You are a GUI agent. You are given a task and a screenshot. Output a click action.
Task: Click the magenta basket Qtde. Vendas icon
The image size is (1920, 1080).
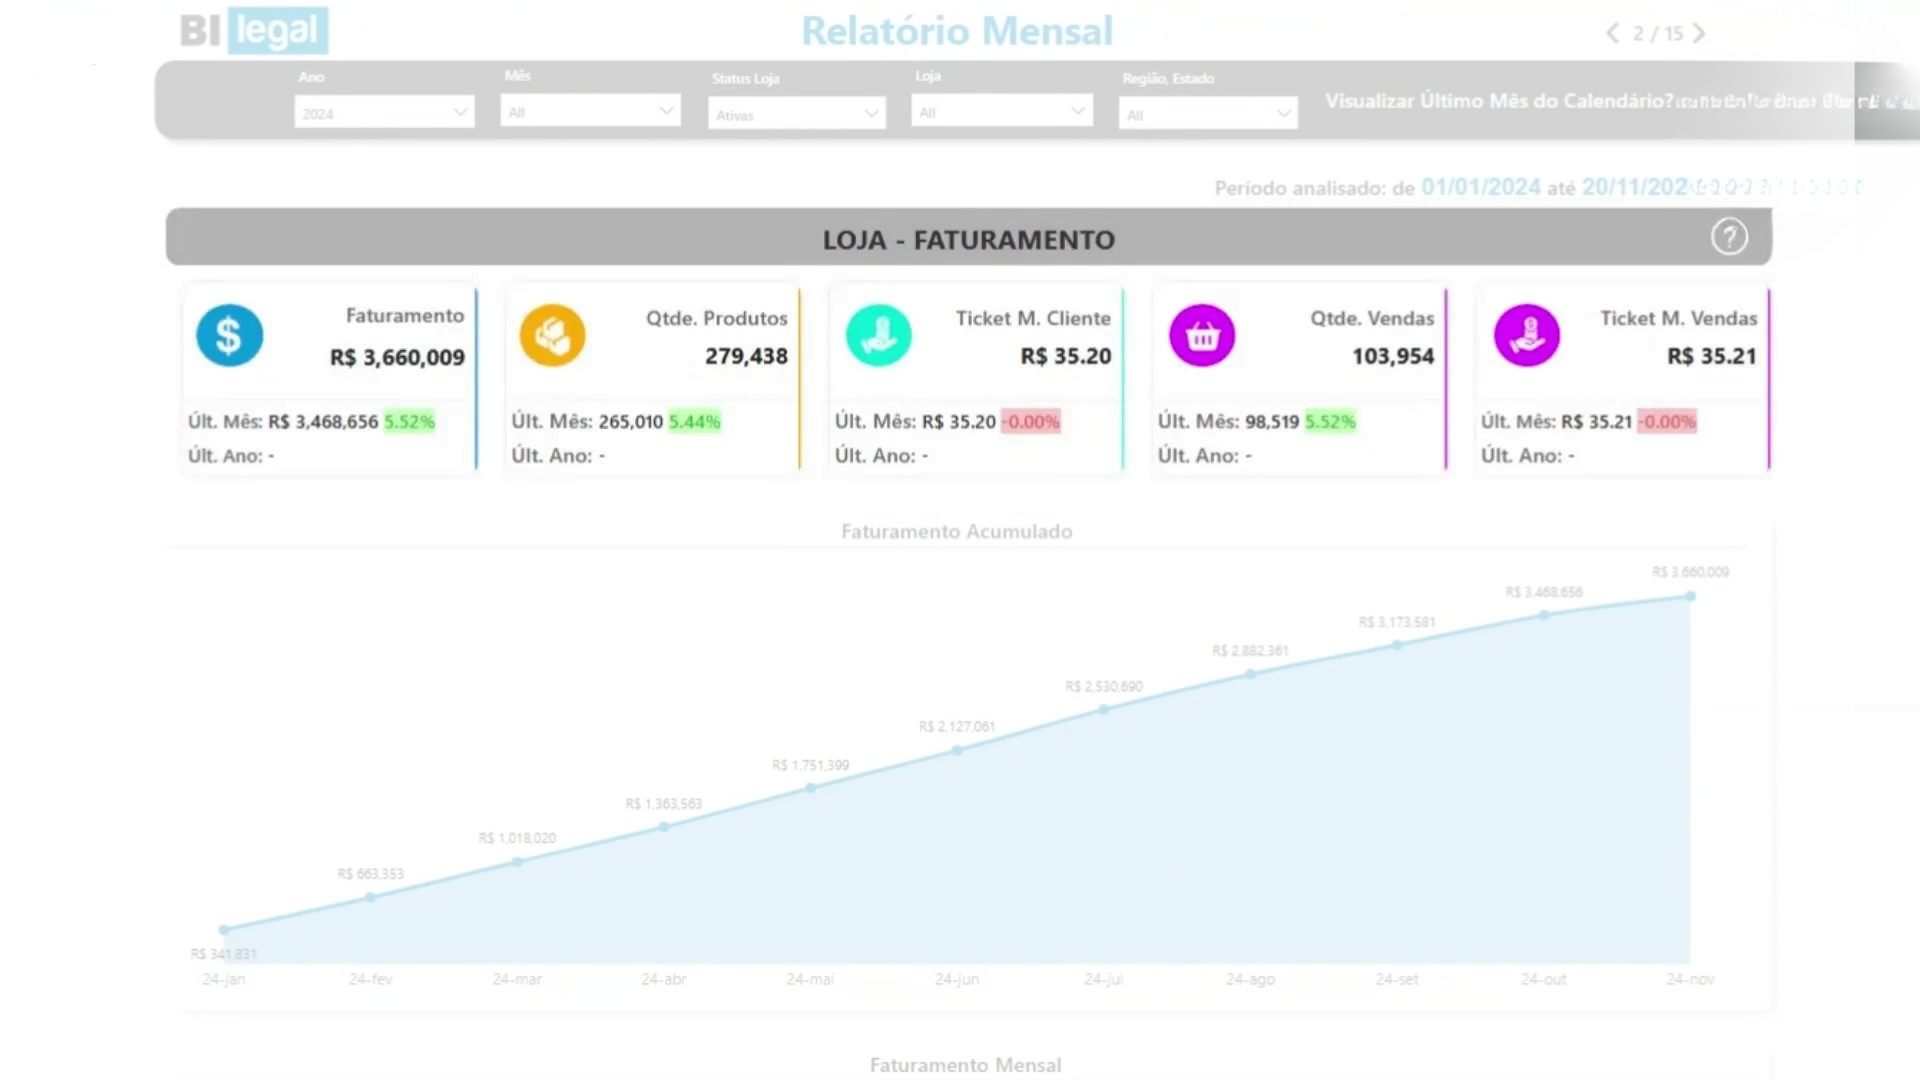1202,336
